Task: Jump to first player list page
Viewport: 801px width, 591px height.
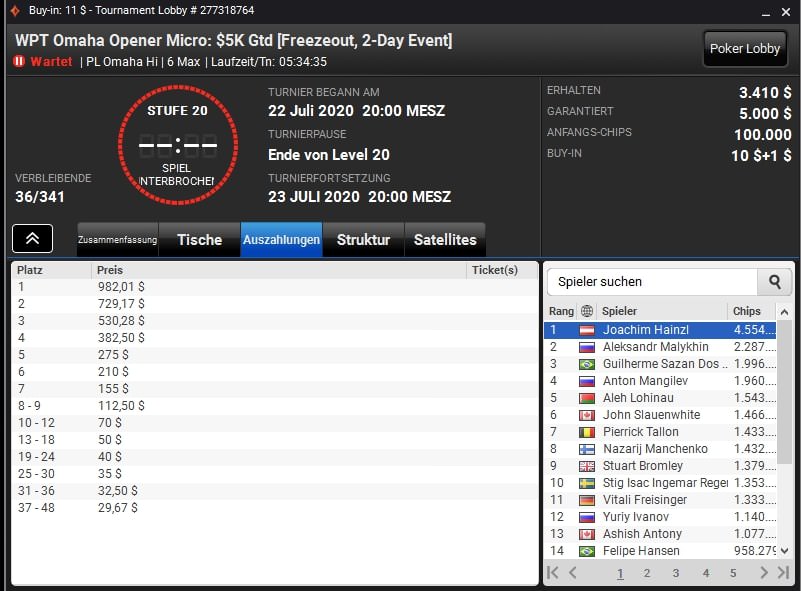Action: (553, 573)
